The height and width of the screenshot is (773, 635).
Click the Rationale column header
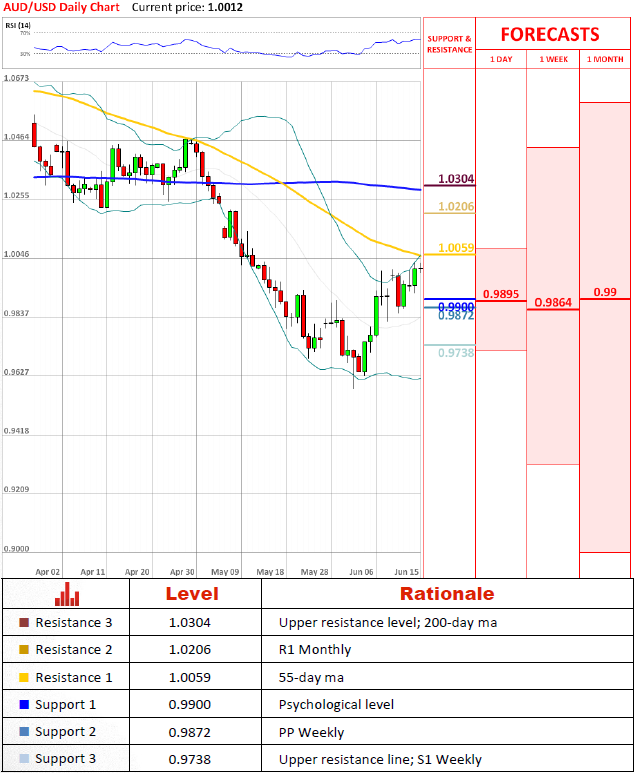(447, 594)
